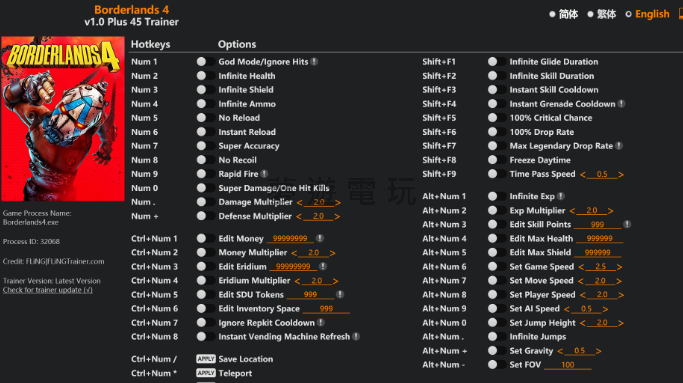Open Check for trainer update link
The height and width of the screenshot is (383, 683).
(47, 290)
